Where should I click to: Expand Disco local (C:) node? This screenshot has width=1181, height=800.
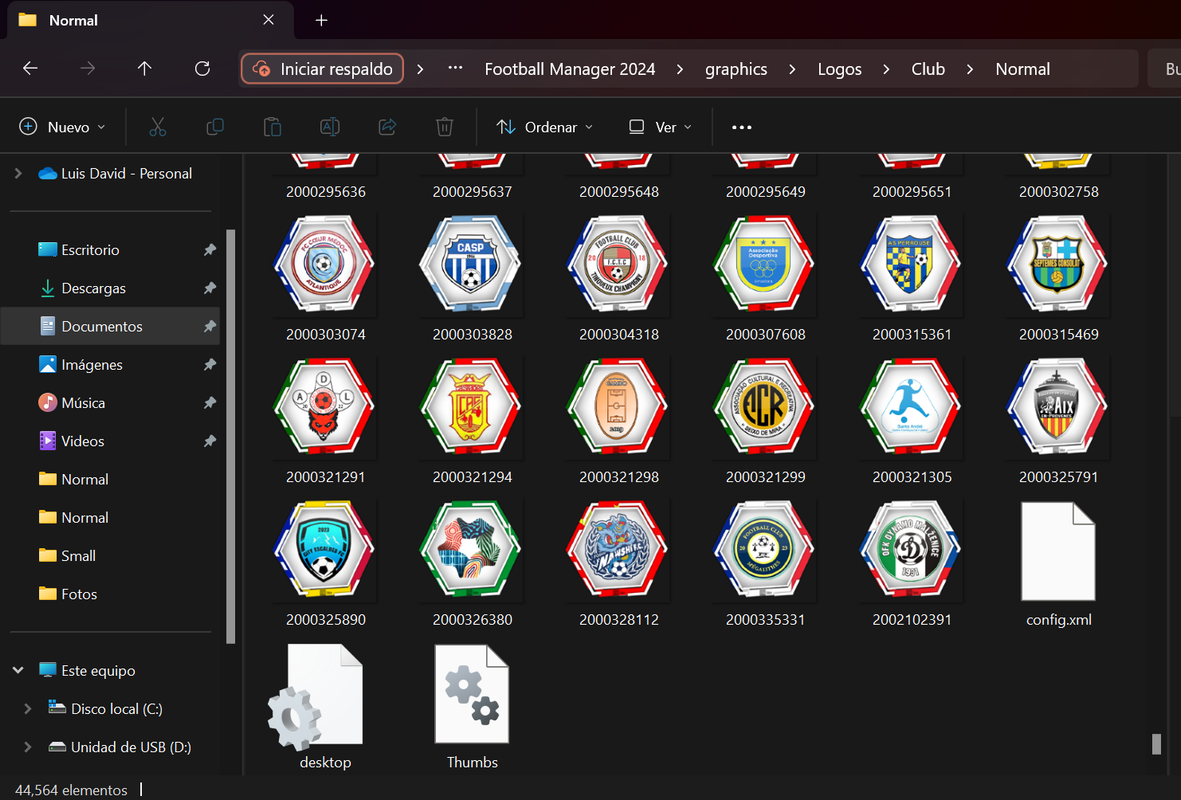[28, 708]
